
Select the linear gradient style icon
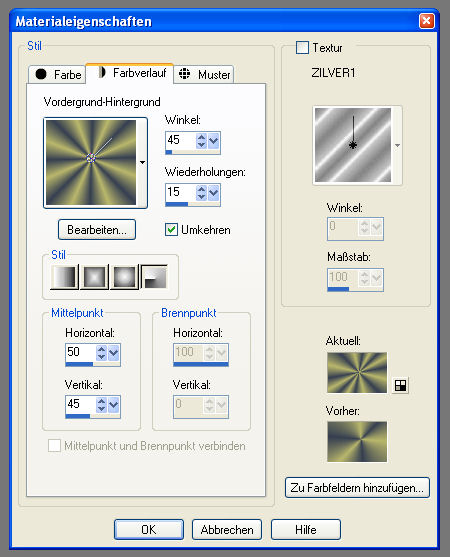(64, 277)
